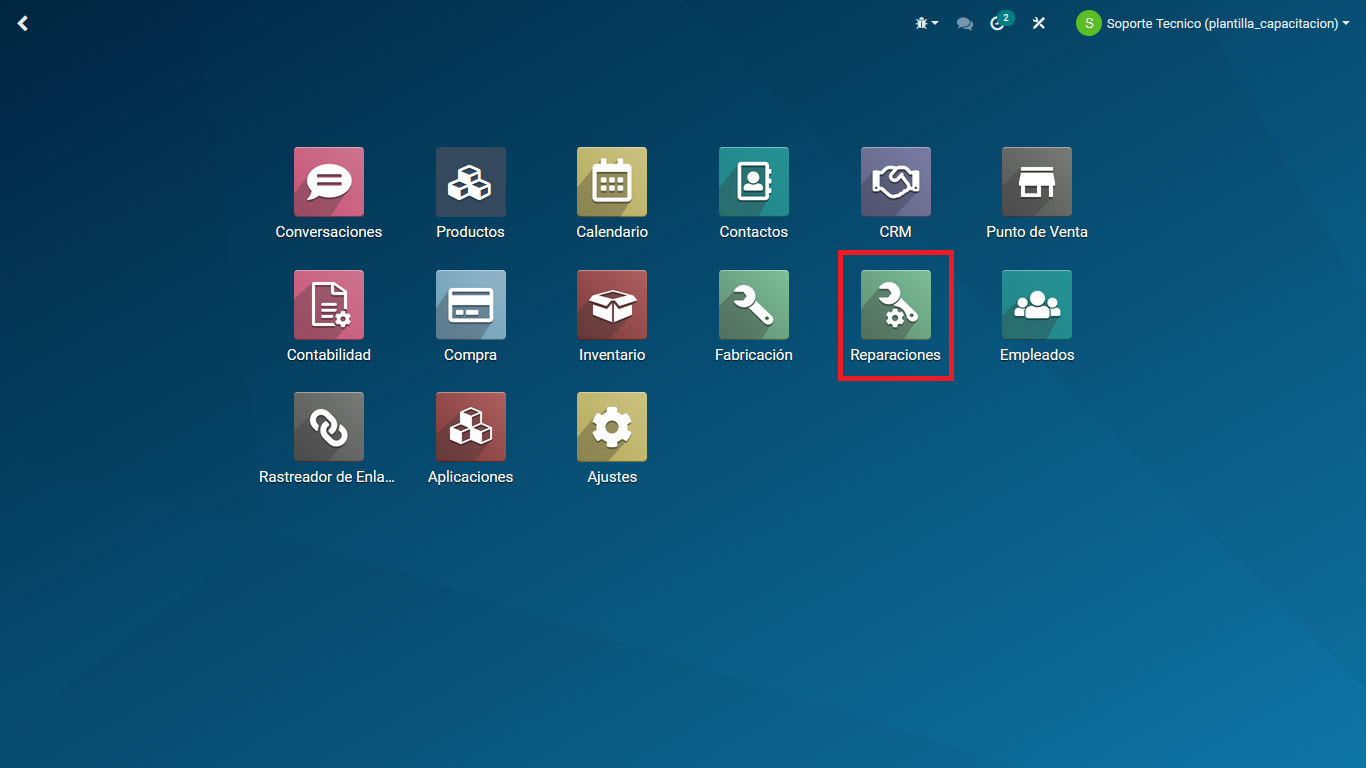Open the Reparaciones app
Screen dimensions: 1366x768
point(895,305)
